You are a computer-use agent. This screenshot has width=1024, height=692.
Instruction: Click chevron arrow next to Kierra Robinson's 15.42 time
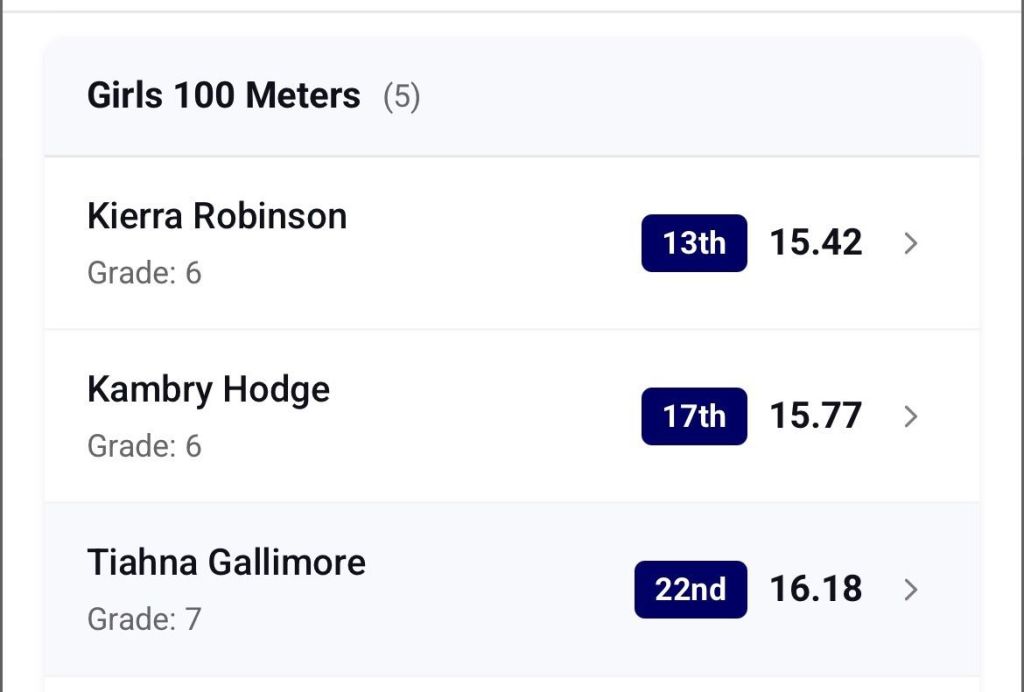point(910,243)
